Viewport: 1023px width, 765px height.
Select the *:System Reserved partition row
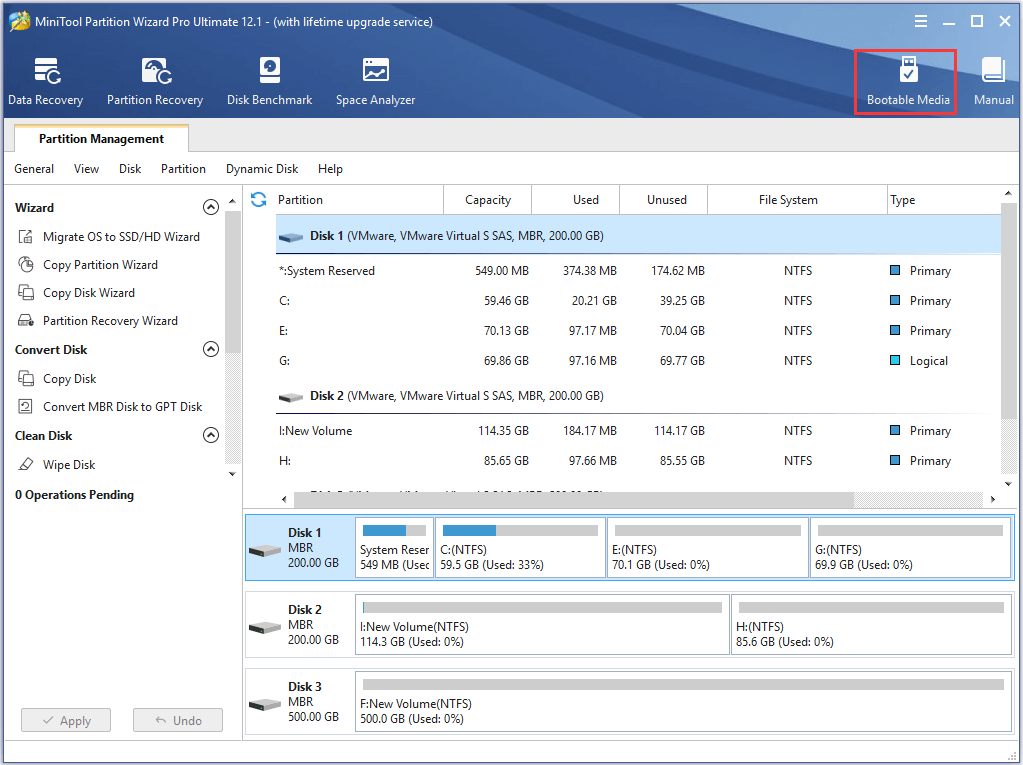[638, 271]
